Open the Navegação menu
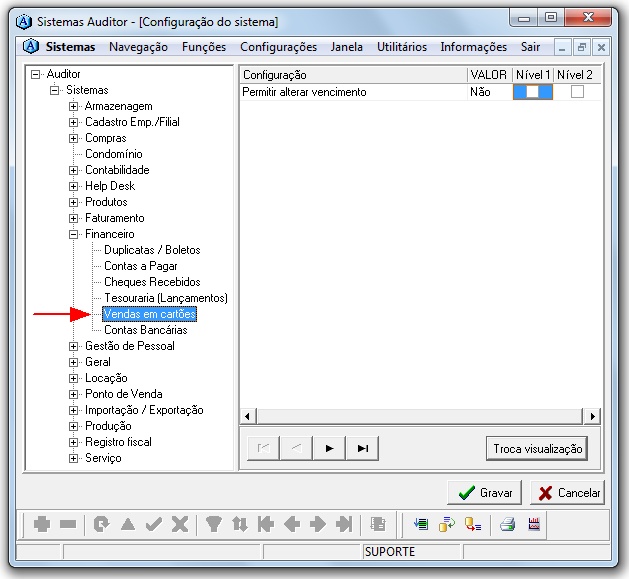Image resolution: width=629 pixels, height=579 pixels. click(138, 47)
